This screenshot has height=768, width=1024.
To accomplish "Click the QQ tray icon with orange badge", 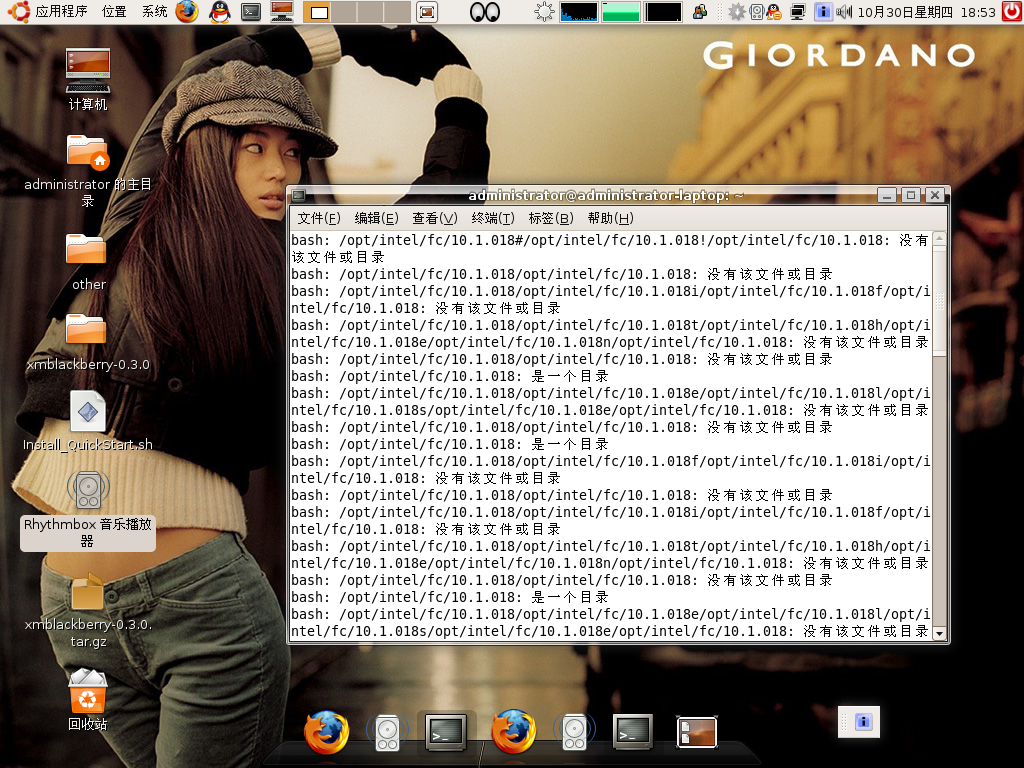I will point(774,12).
